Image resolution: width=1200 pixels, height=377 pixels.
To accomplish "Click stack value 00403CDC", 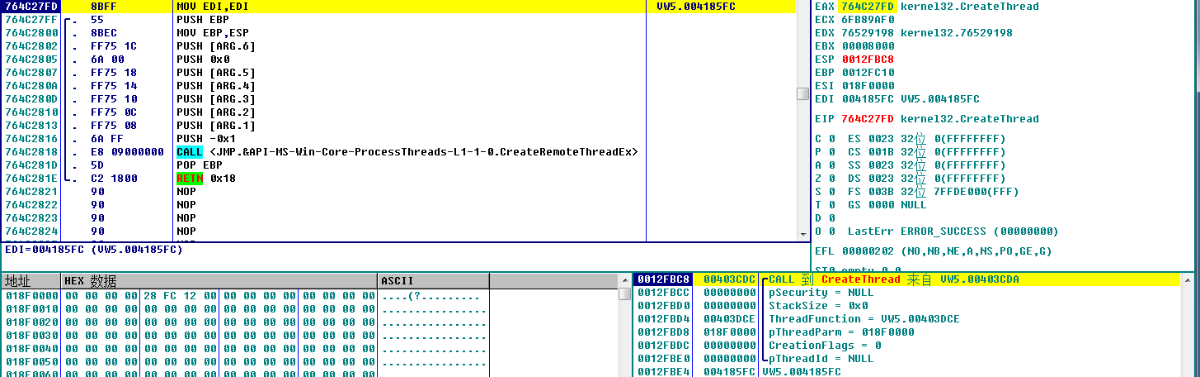I will [x=729, y=279].
